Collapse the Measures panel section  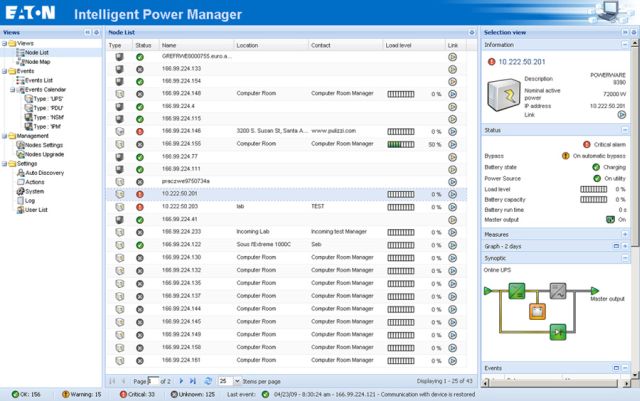click(624, 234)
